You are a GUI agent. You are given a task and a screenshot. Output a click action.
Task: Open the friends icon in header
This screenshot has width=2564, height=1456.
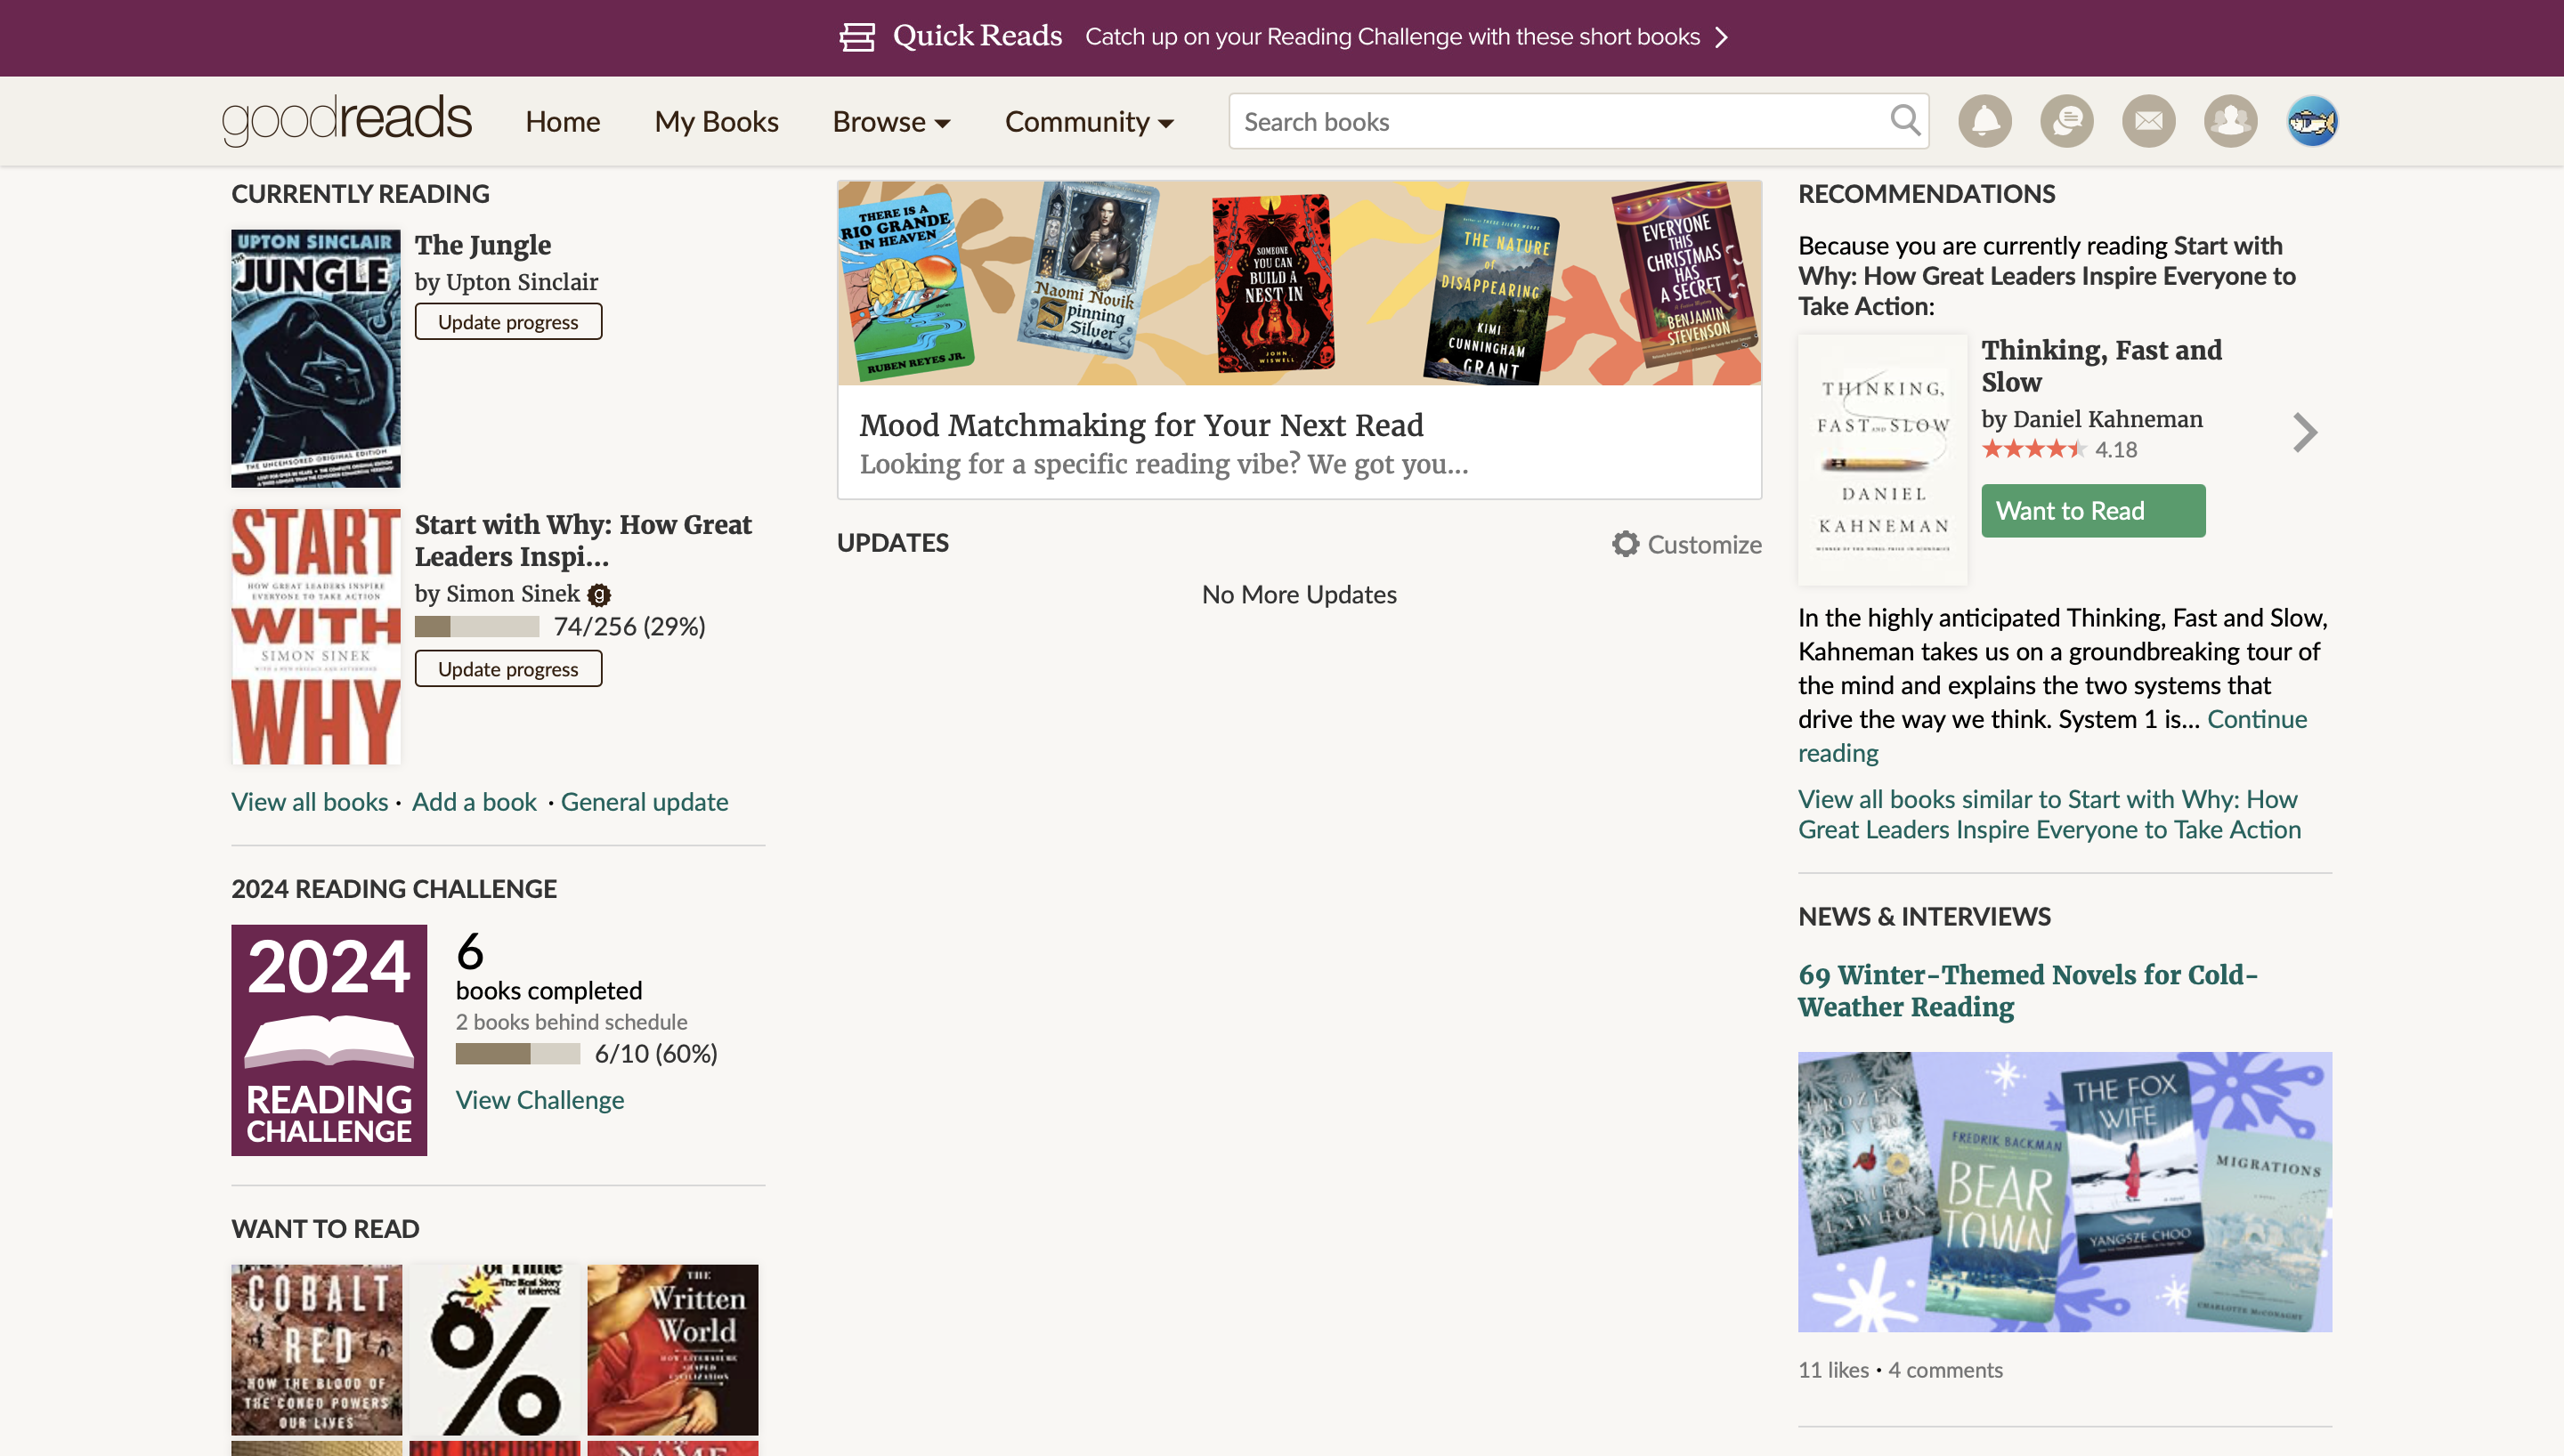(2231, 121)
